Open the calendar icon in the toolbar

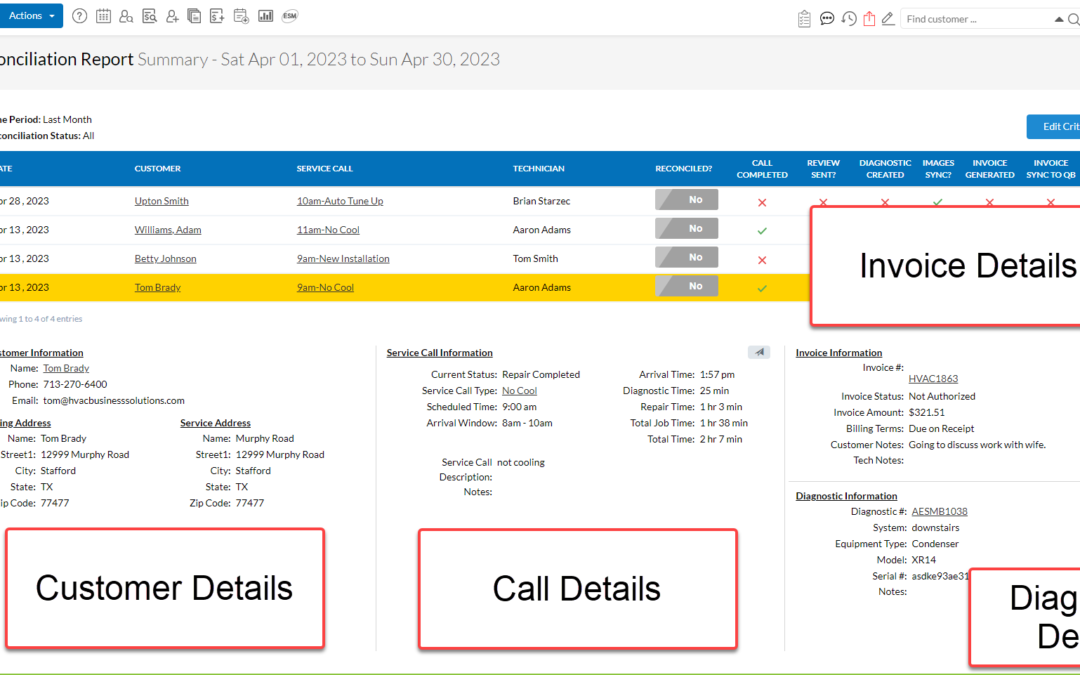pyautogui.click(x=103, y=17)
